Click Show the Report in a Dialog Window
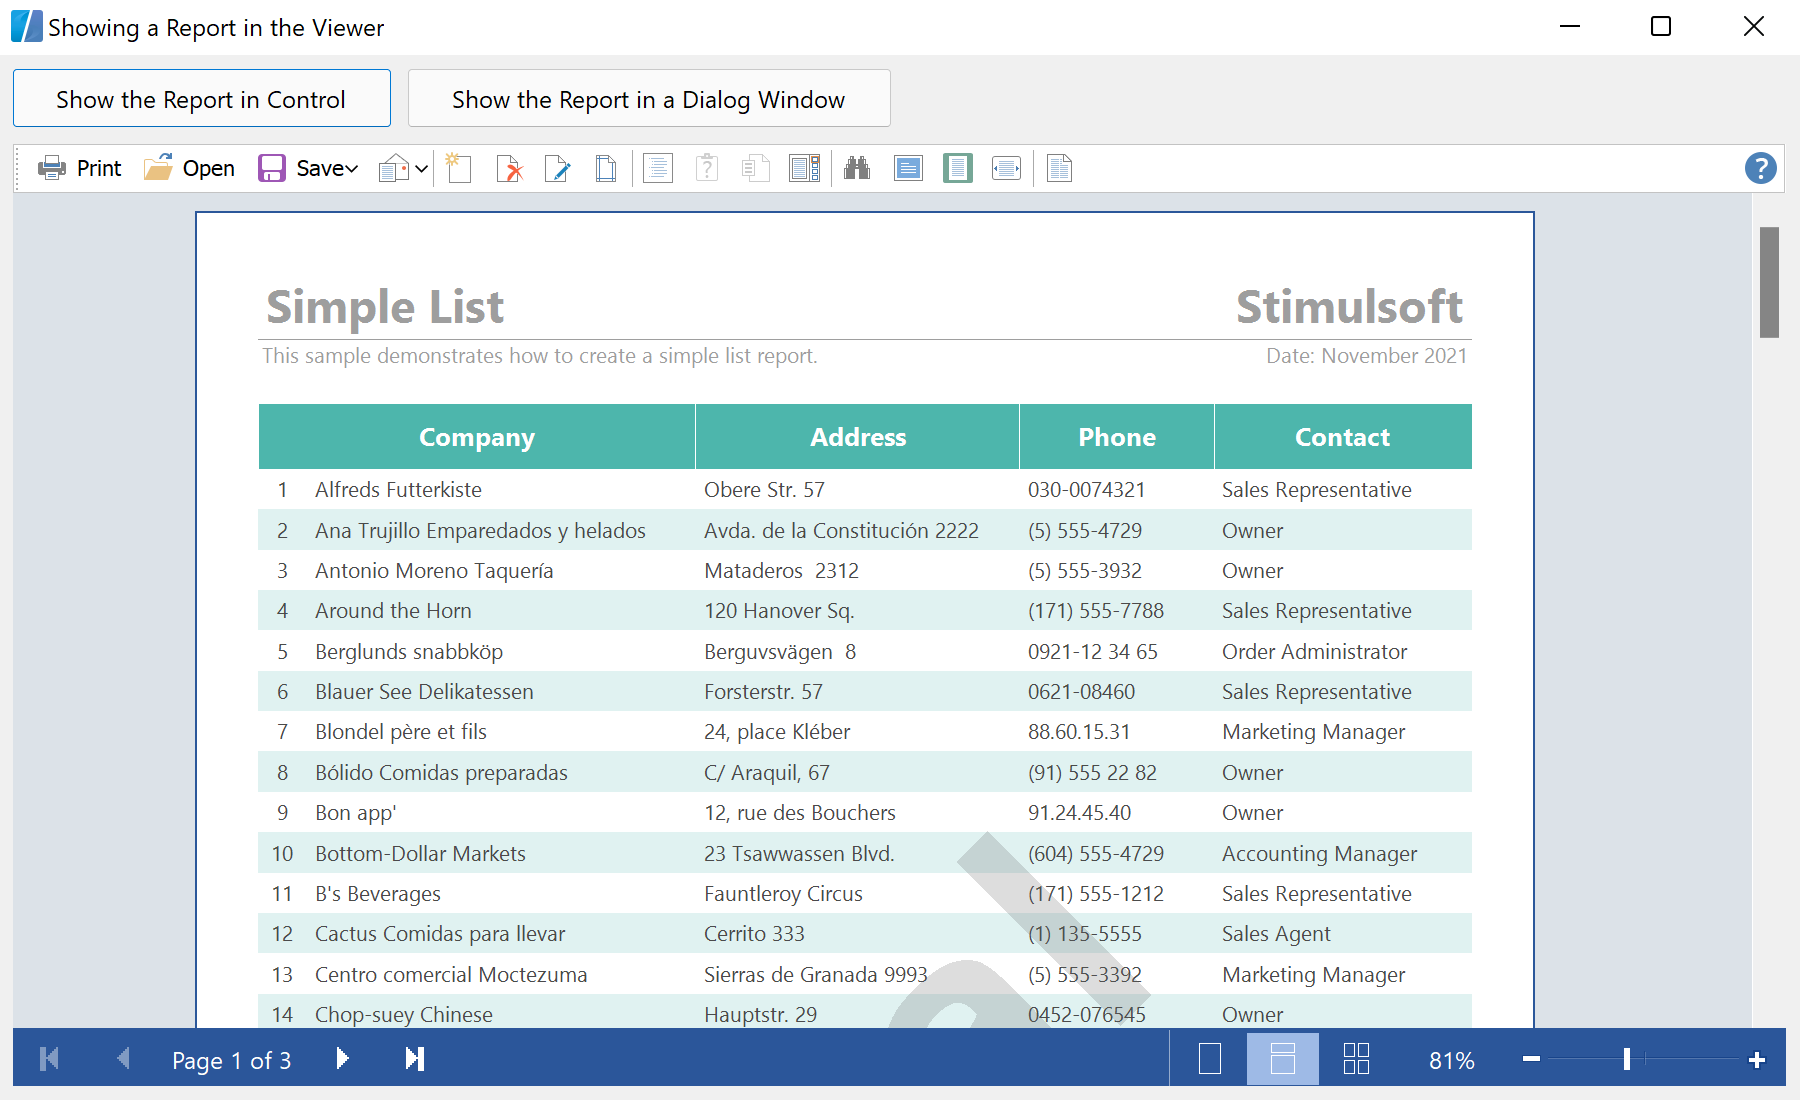 point(649,98)
